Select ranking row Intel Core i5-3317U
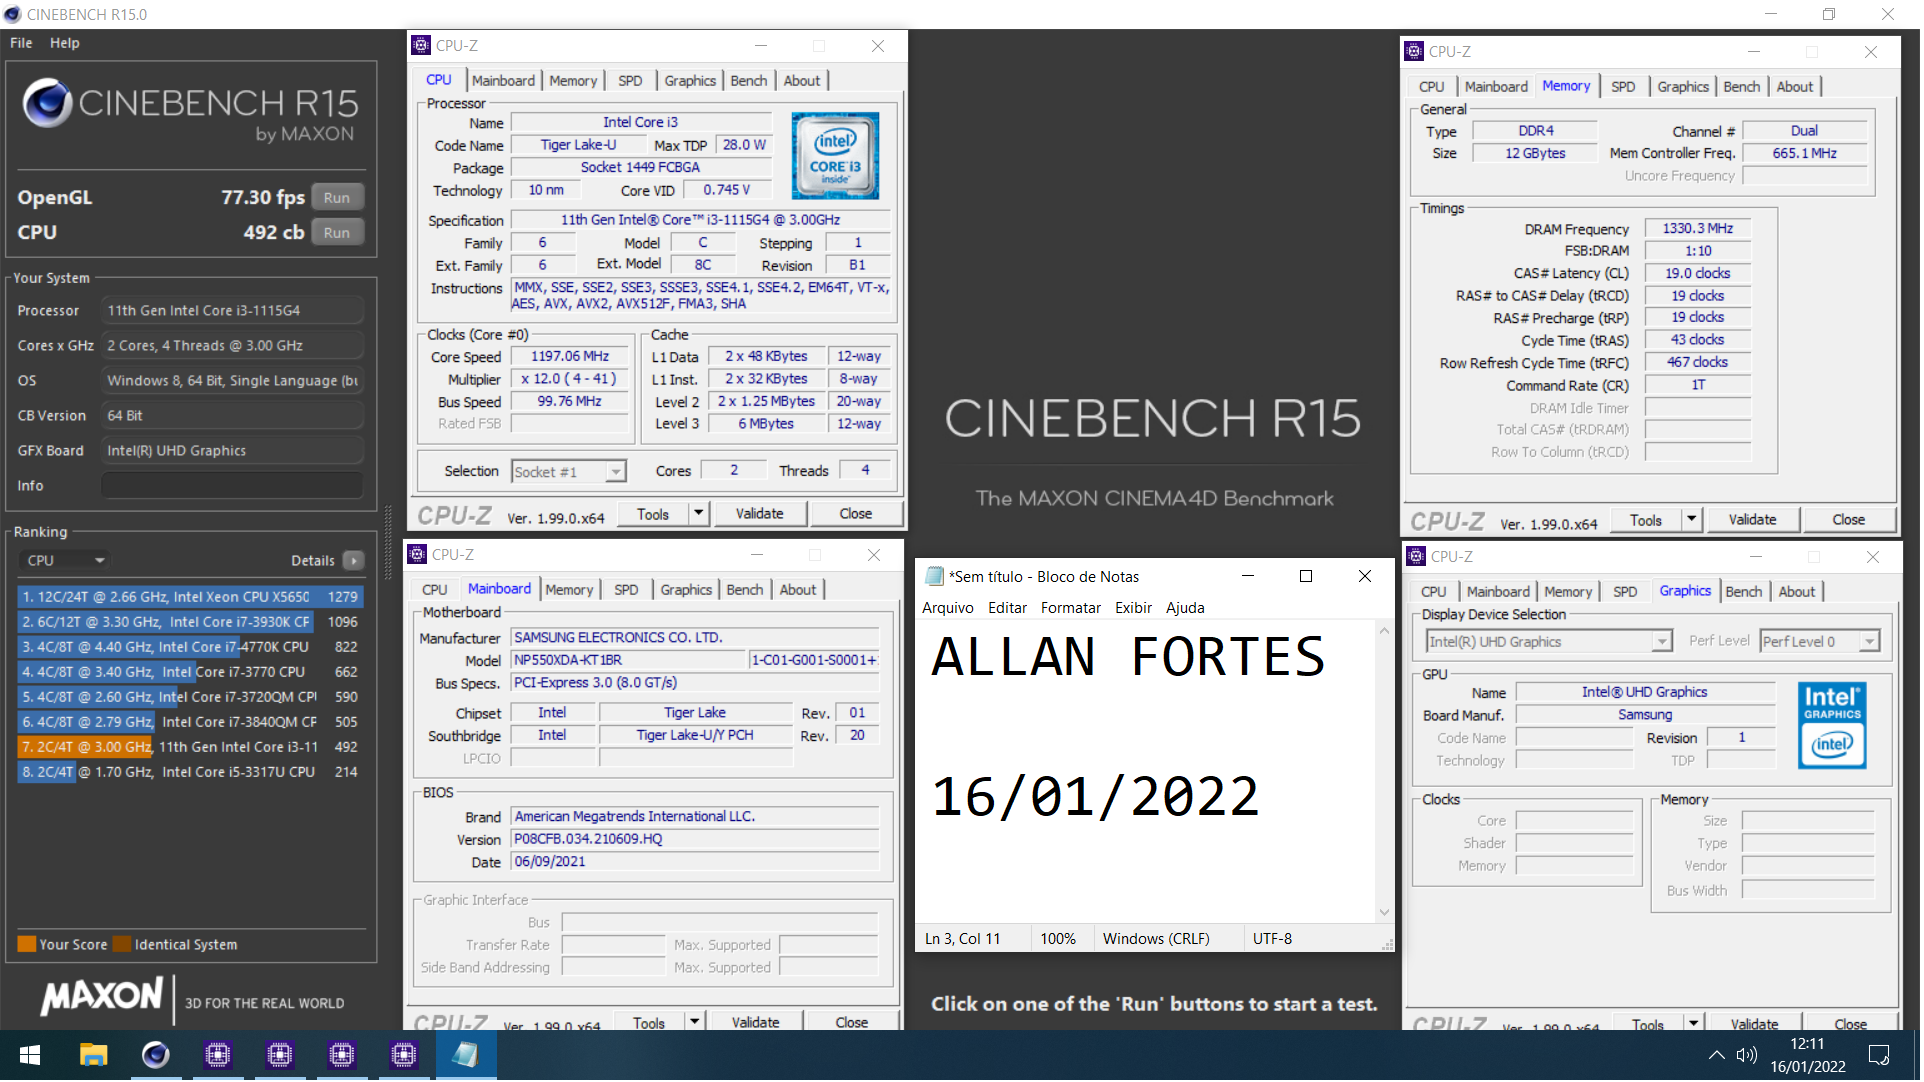This screenshot has height=1082, width=1924. click(190, 772)
